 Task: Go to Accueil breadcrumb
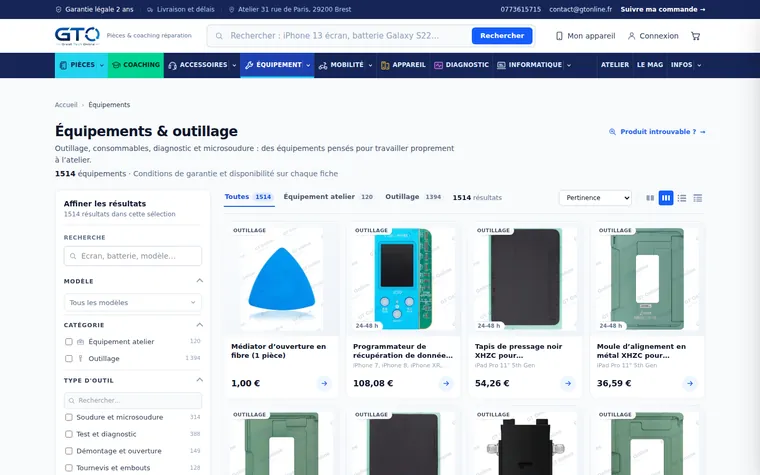66,105
